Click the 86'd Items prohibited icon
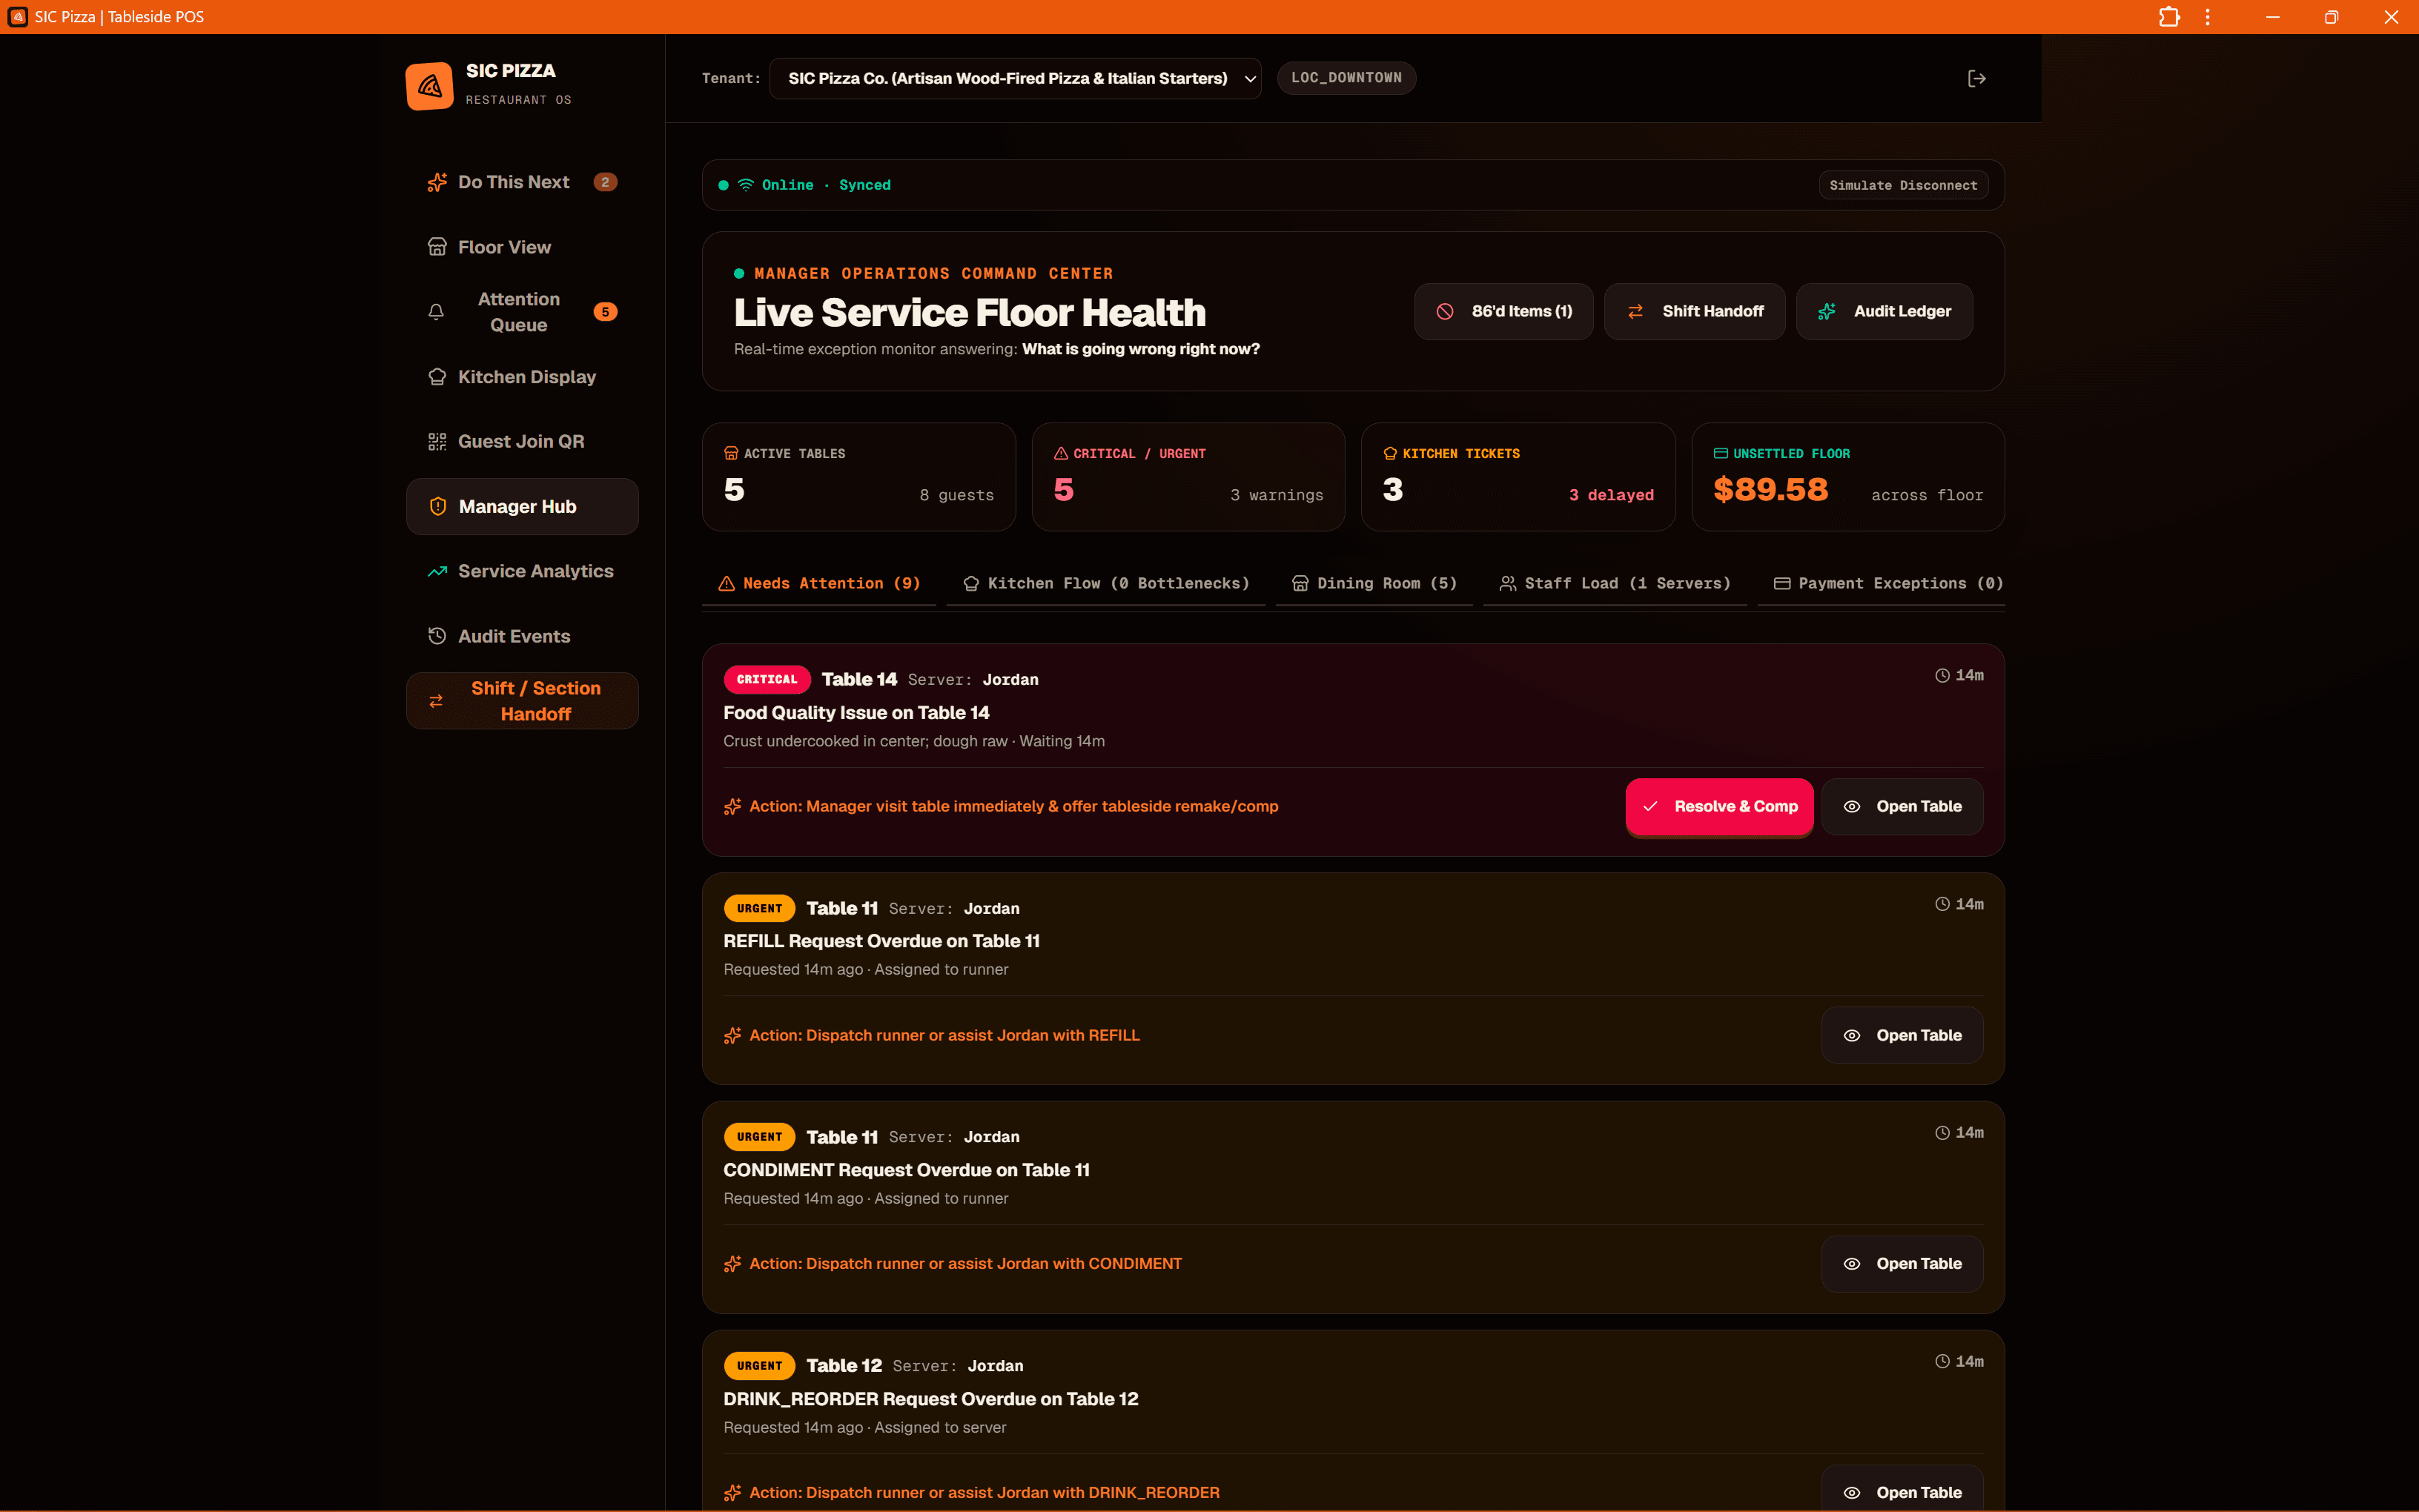This screenshot has height=1512, width=2419. 1445,311
